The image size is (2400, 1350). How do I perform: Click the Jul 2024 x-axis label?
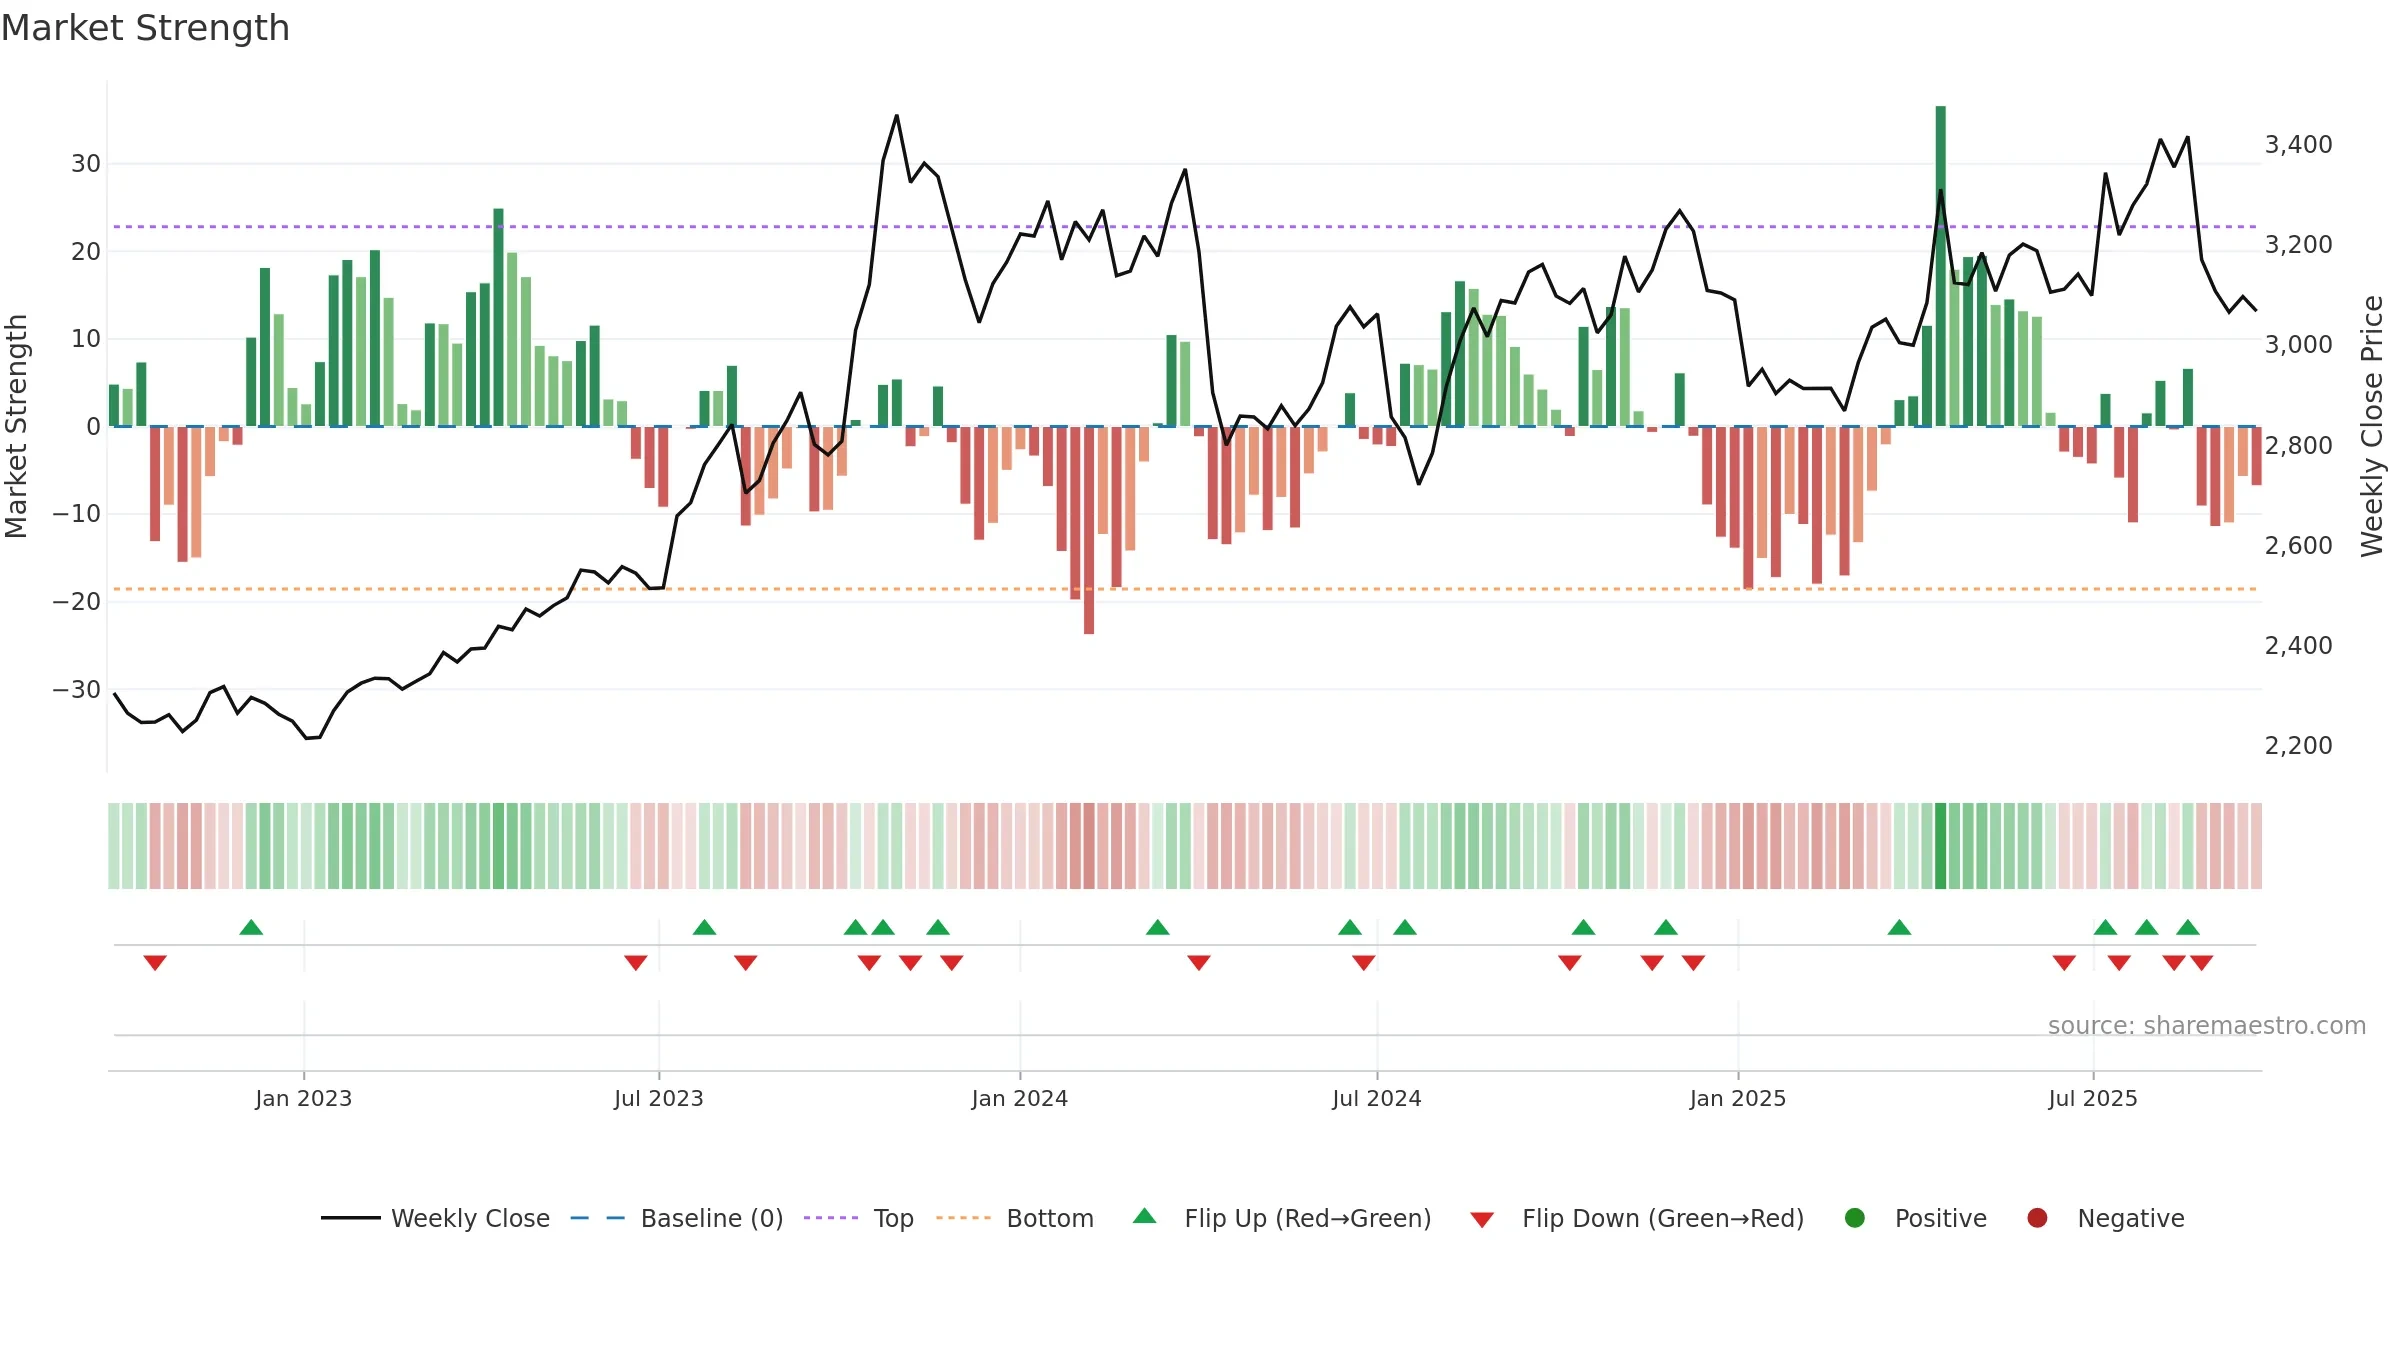pos(1377,1099)
